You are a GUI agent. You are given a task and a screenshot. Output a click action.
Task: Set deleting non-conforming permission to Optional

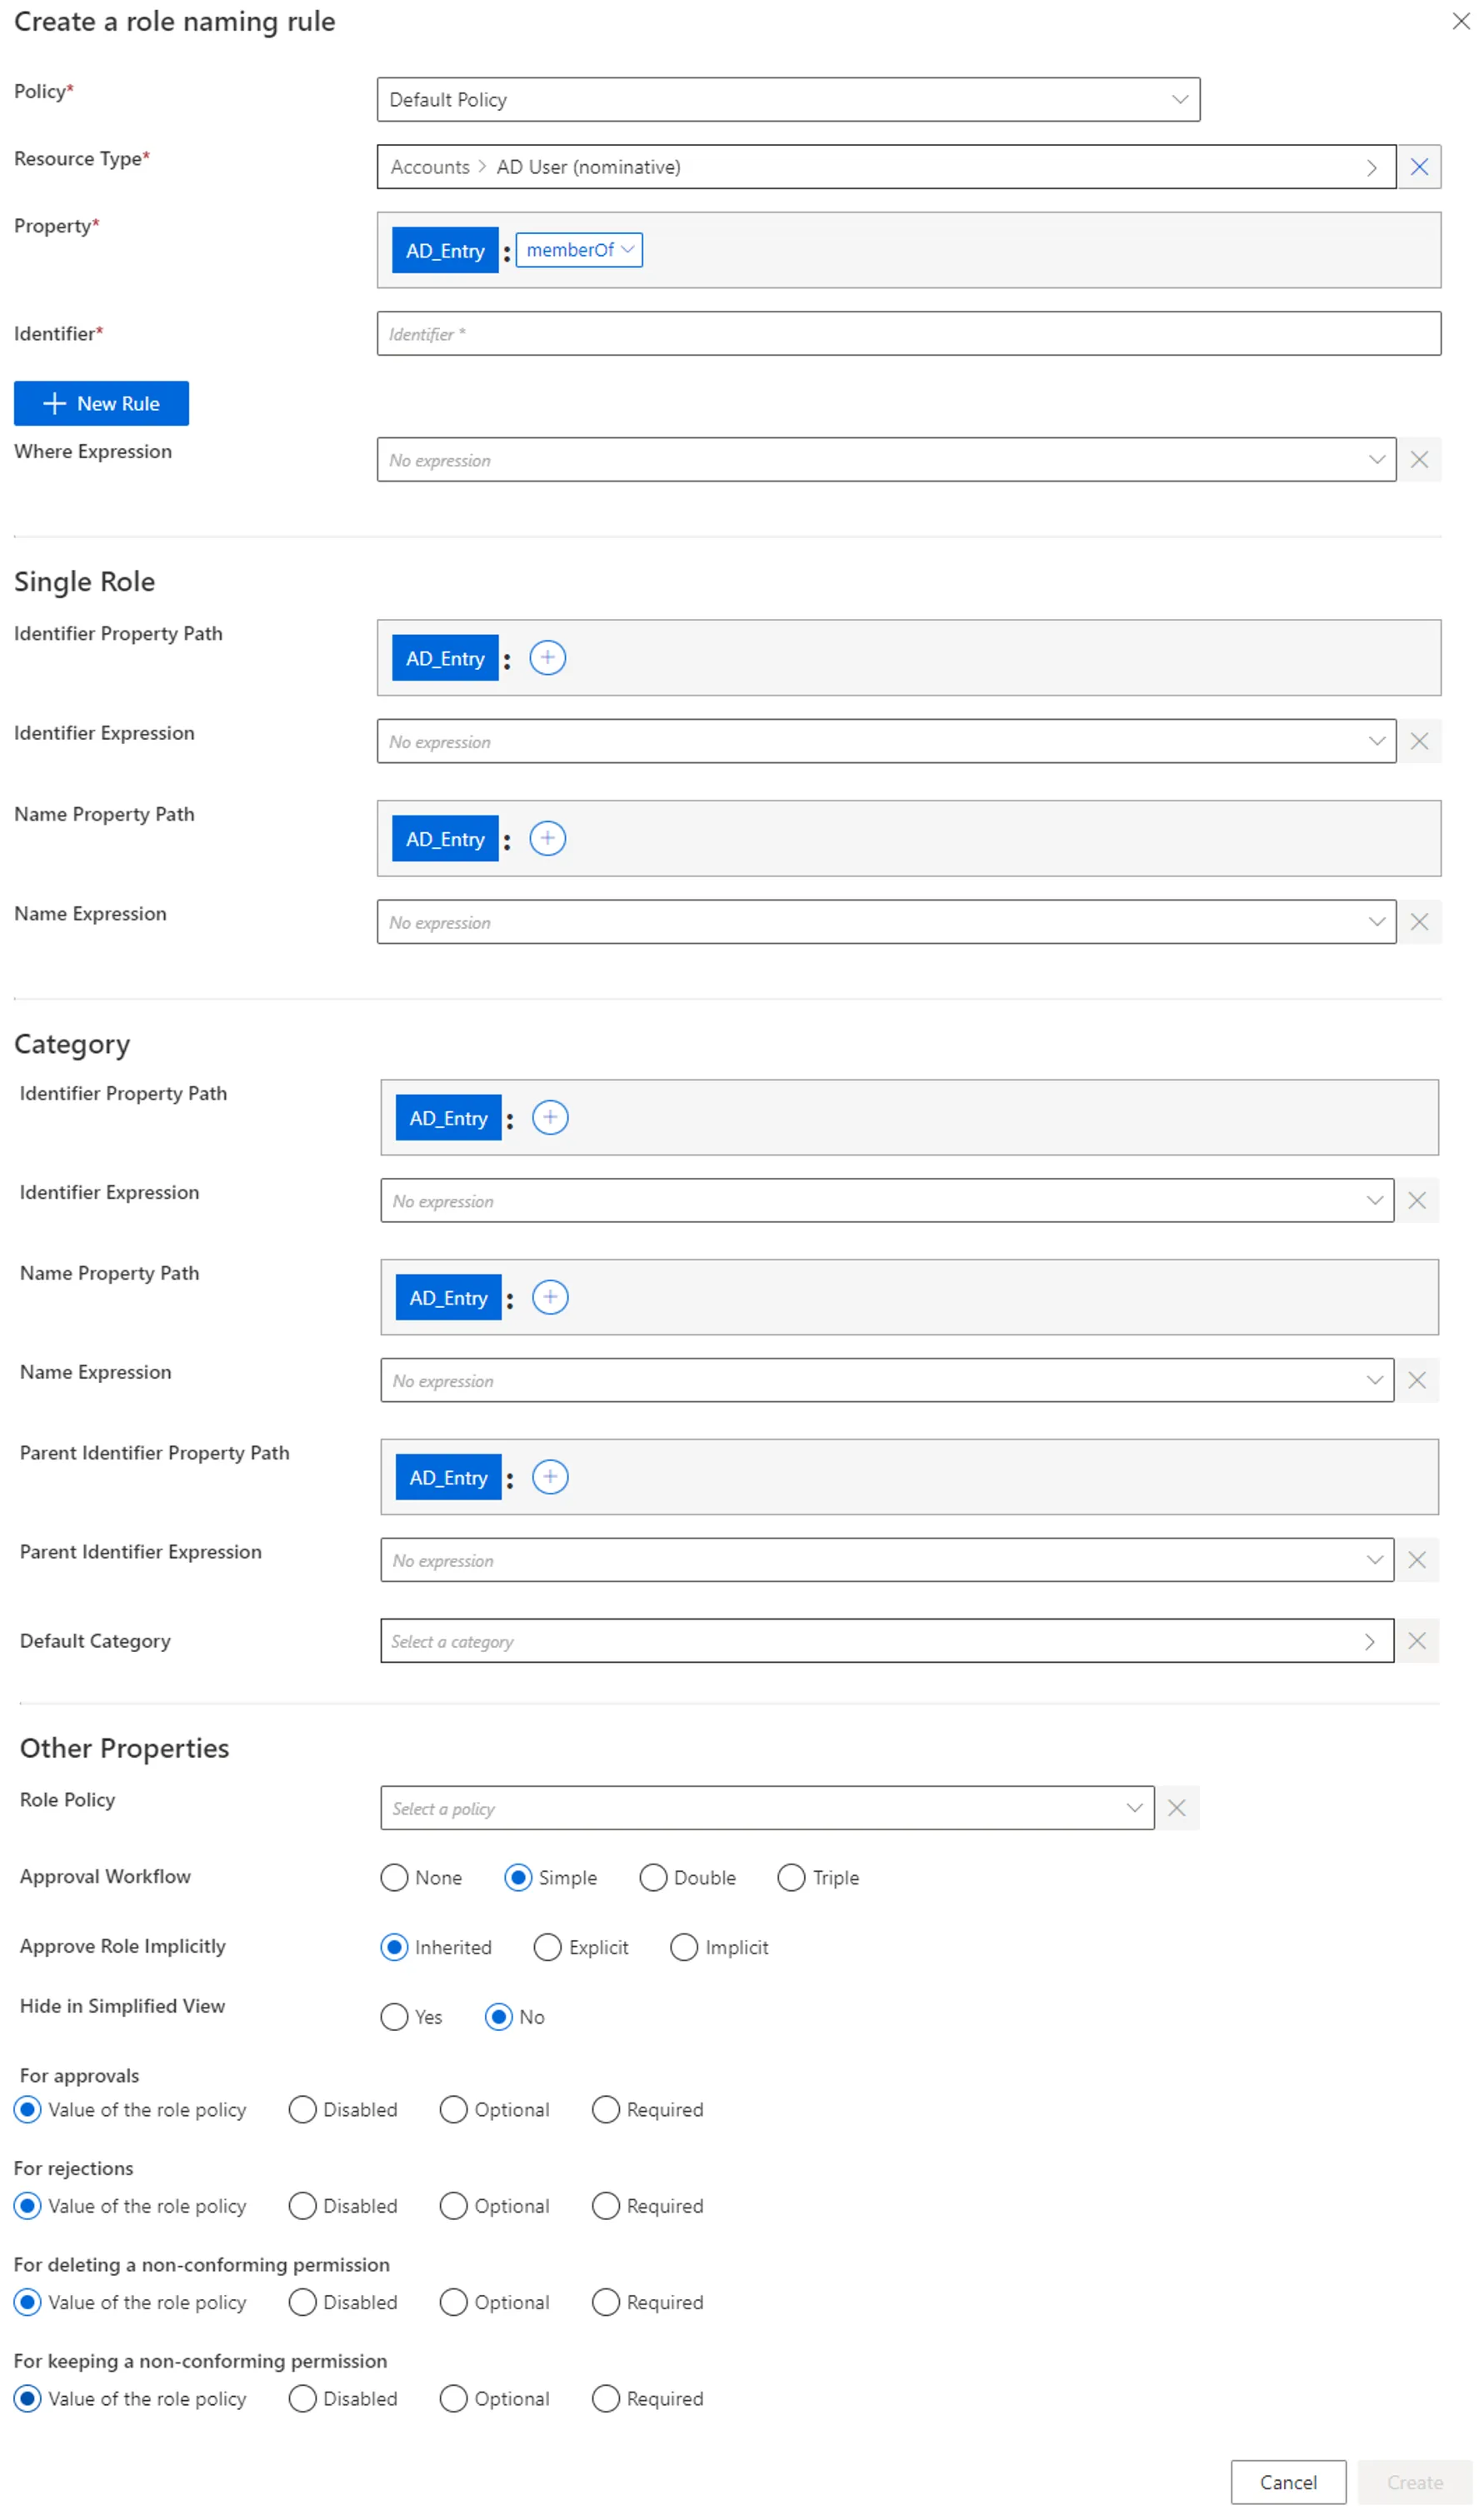(453, 2302)
